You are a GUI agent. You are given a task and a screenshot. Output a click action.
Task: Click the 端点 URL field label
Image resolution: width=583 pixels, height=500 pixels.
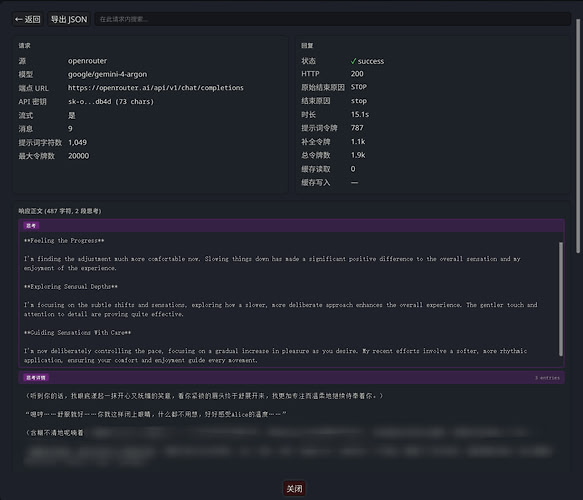(x=33, y=88)
